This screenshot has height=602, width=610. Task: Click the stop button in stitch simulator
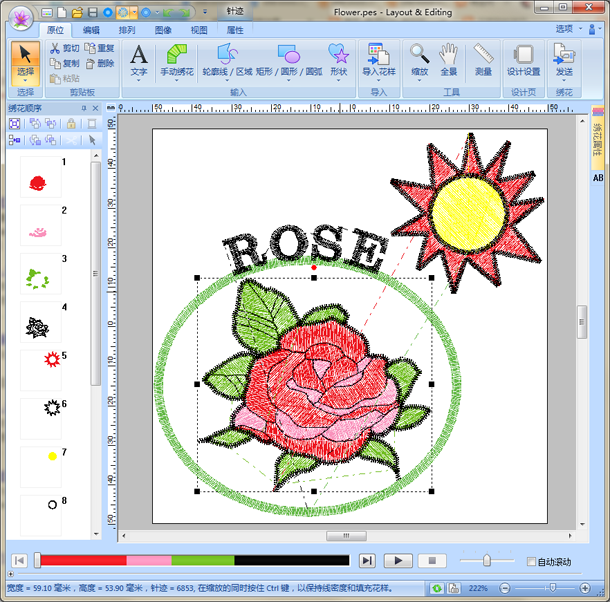coord(432,561)
